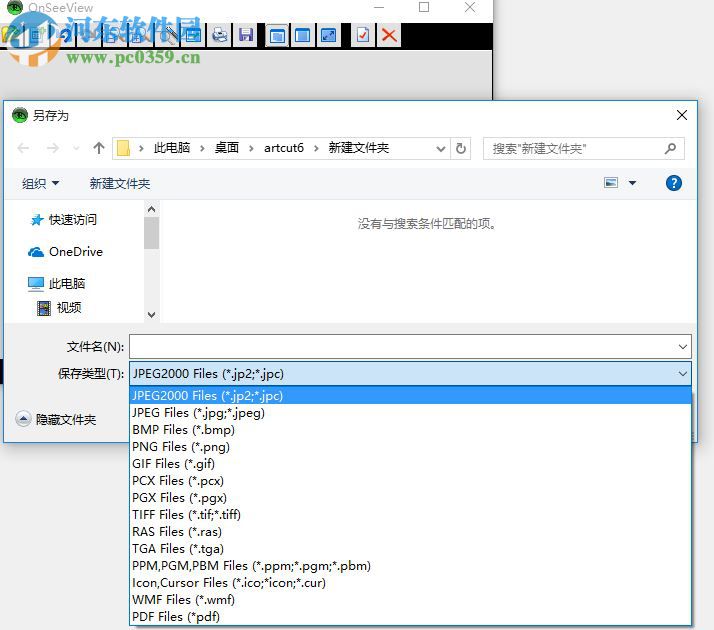The width and height of the screenshot is (714, 630).
Task: Click the print icon in OnSeeView toolbar
Action: click(x=220, y=35)
